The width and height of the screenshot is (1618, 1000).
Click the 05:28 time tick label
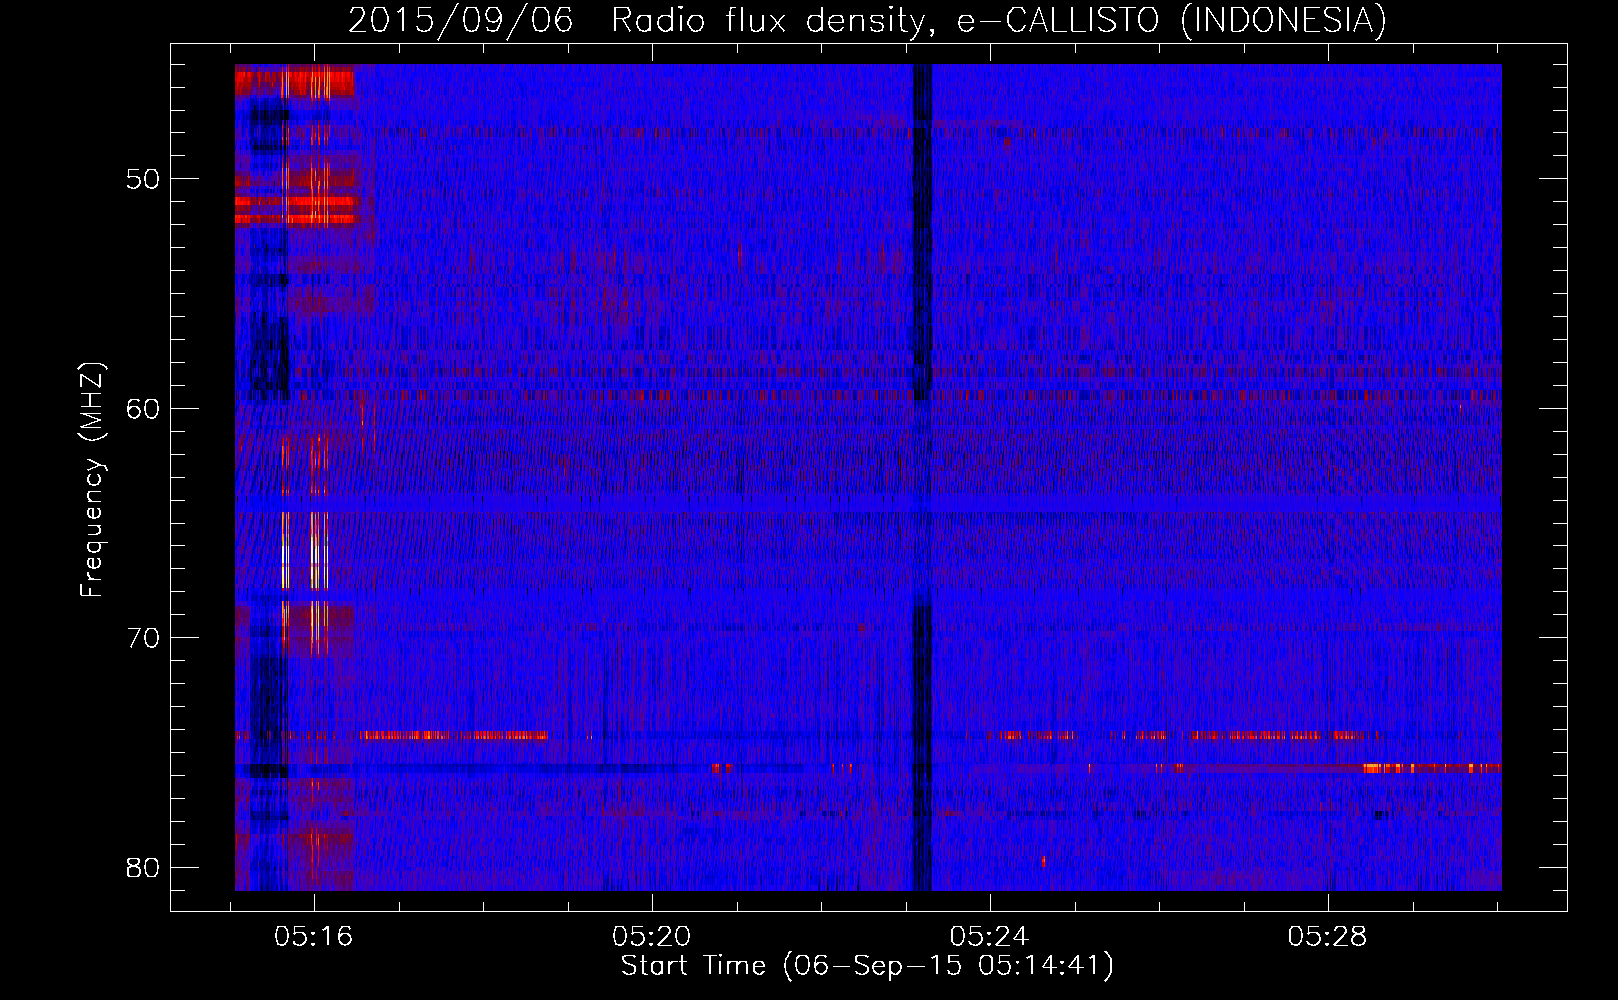coord(1327,937)
